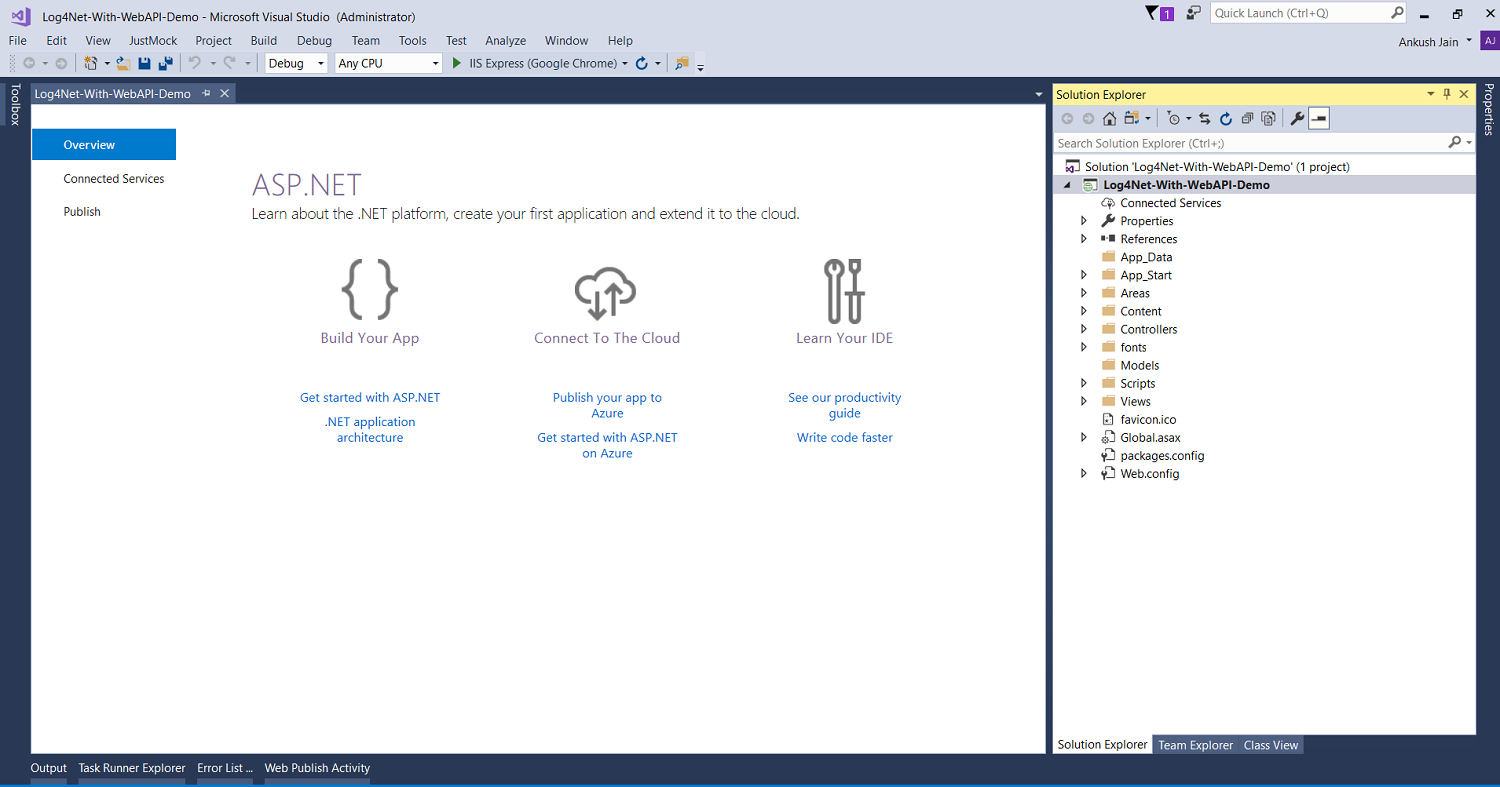Open the Web Publish Activity tab

[317, 768]
